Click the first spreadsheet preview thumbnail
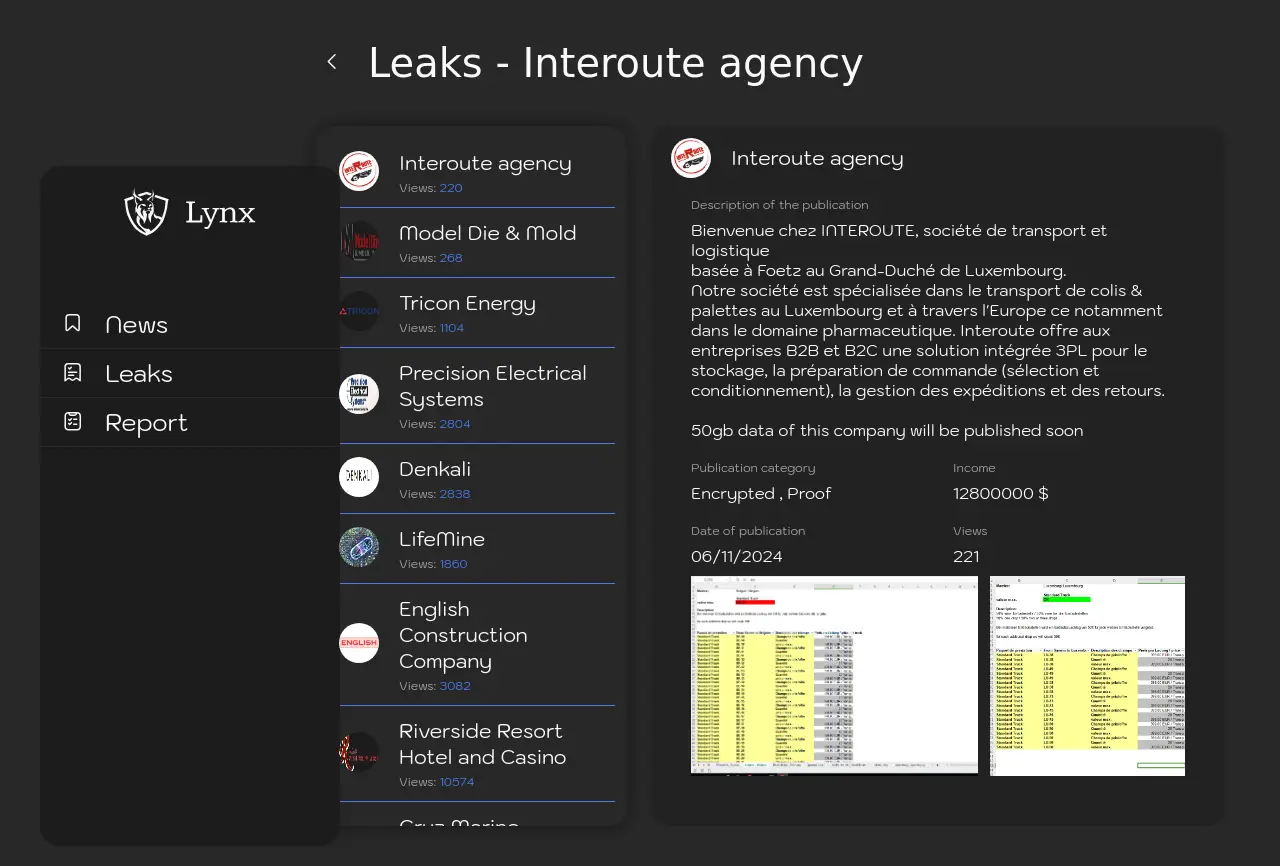The height and width of the screenshot is (866, 1280). pos(834,675)
